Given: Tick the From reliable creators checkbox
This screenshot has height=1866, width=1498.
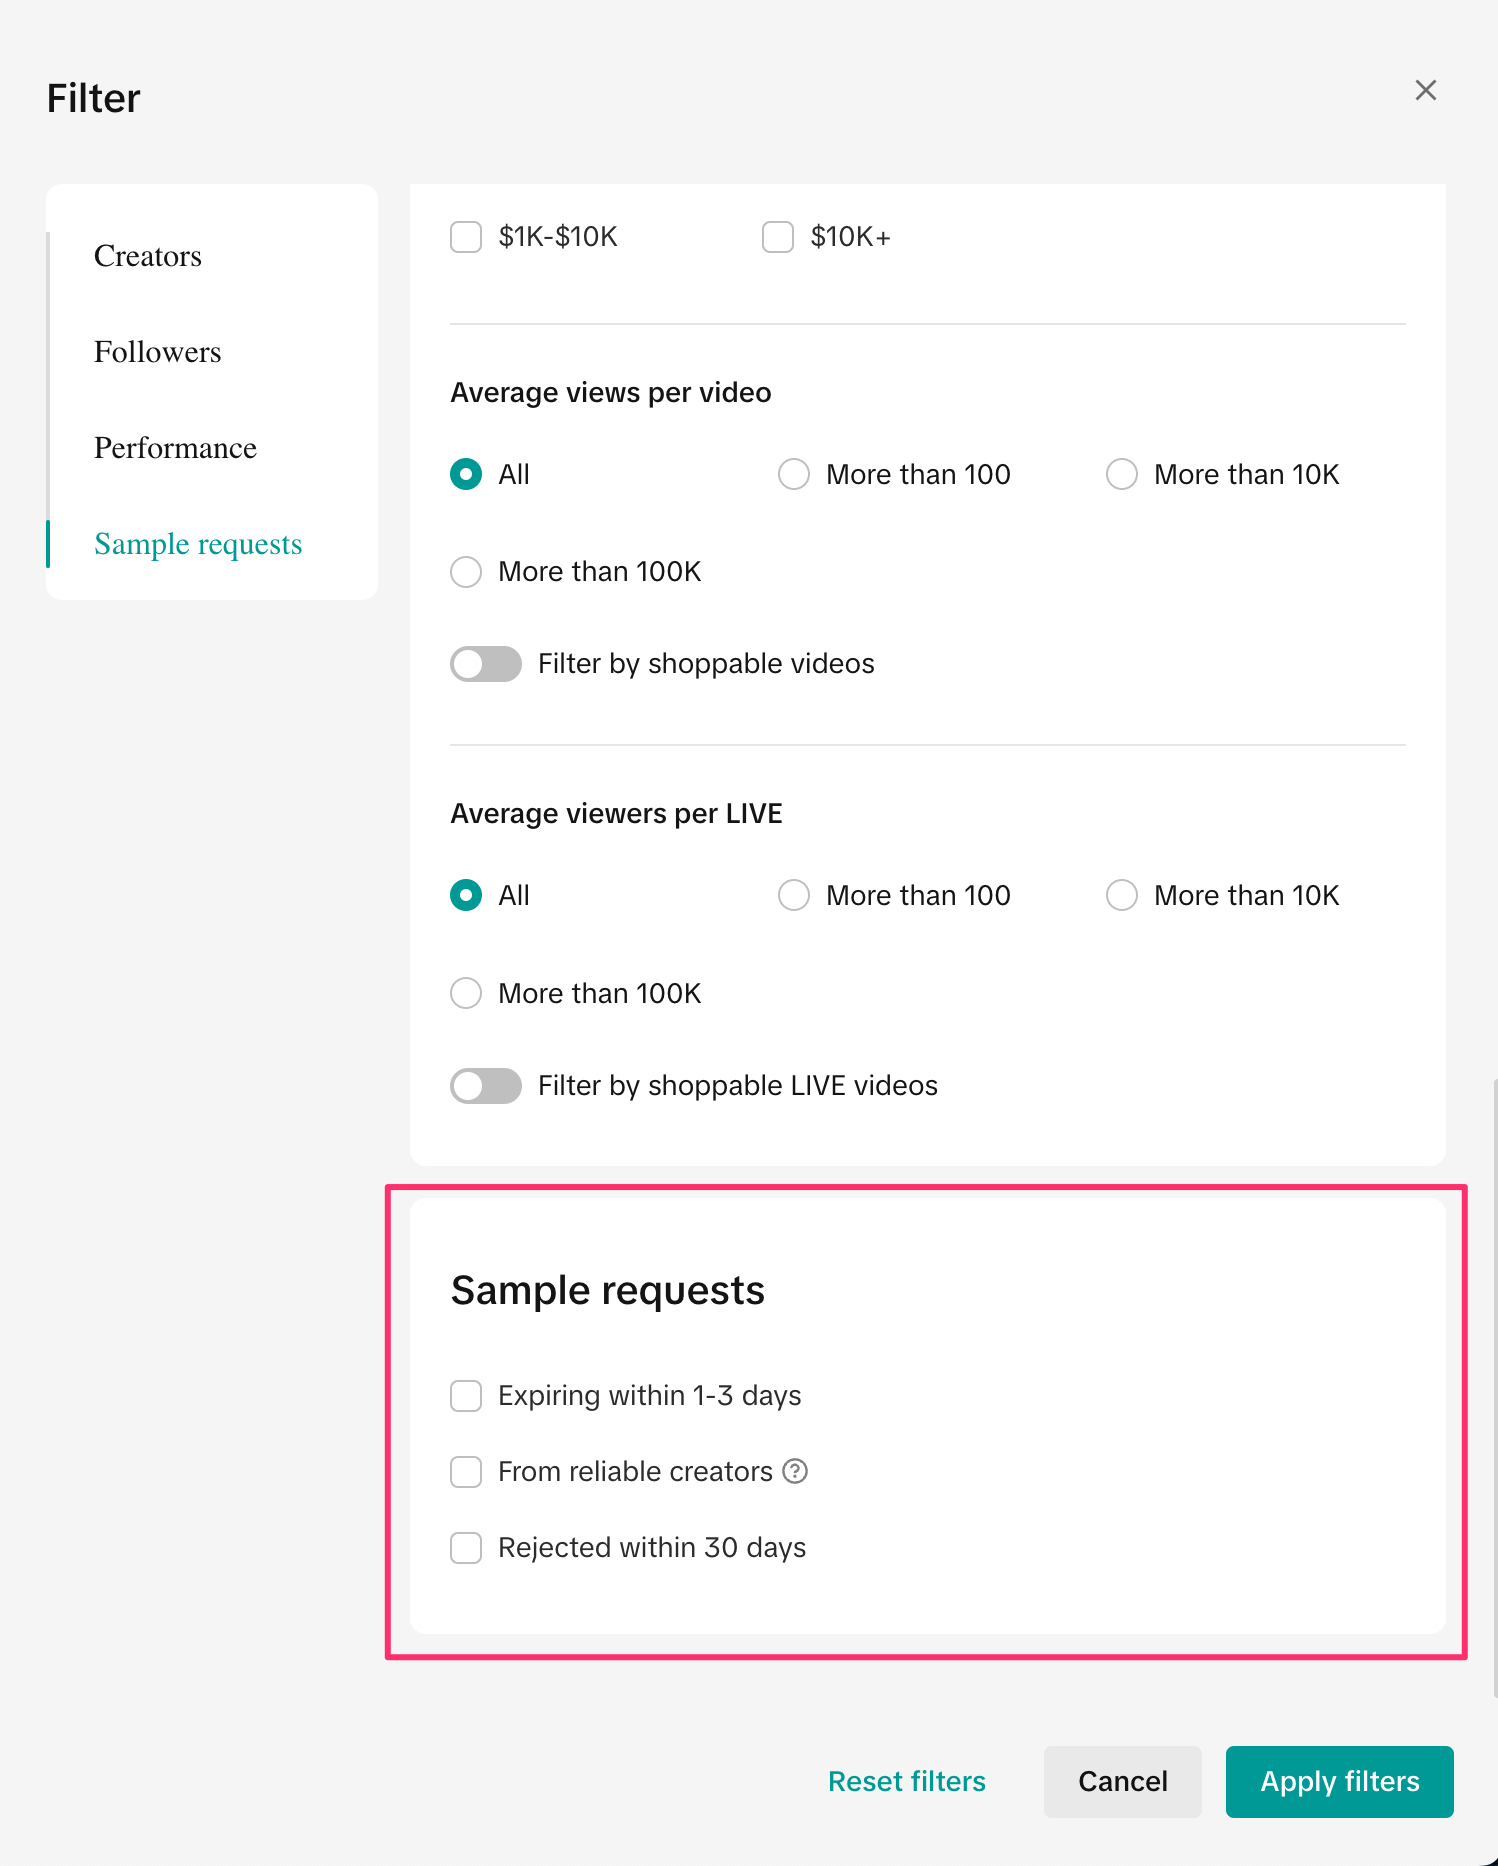Looking at the screenshot, I should pos(466,1471).
